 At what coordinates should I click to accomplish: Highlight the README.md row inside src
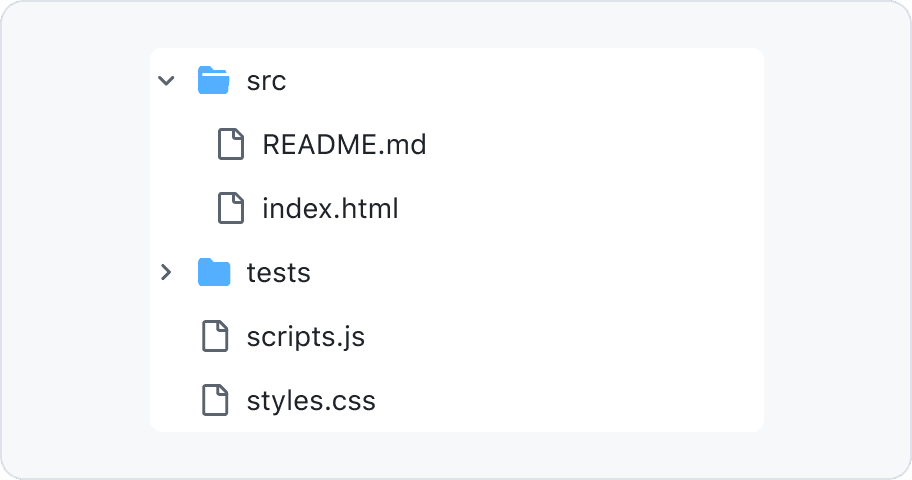click(x=457, y=144)
